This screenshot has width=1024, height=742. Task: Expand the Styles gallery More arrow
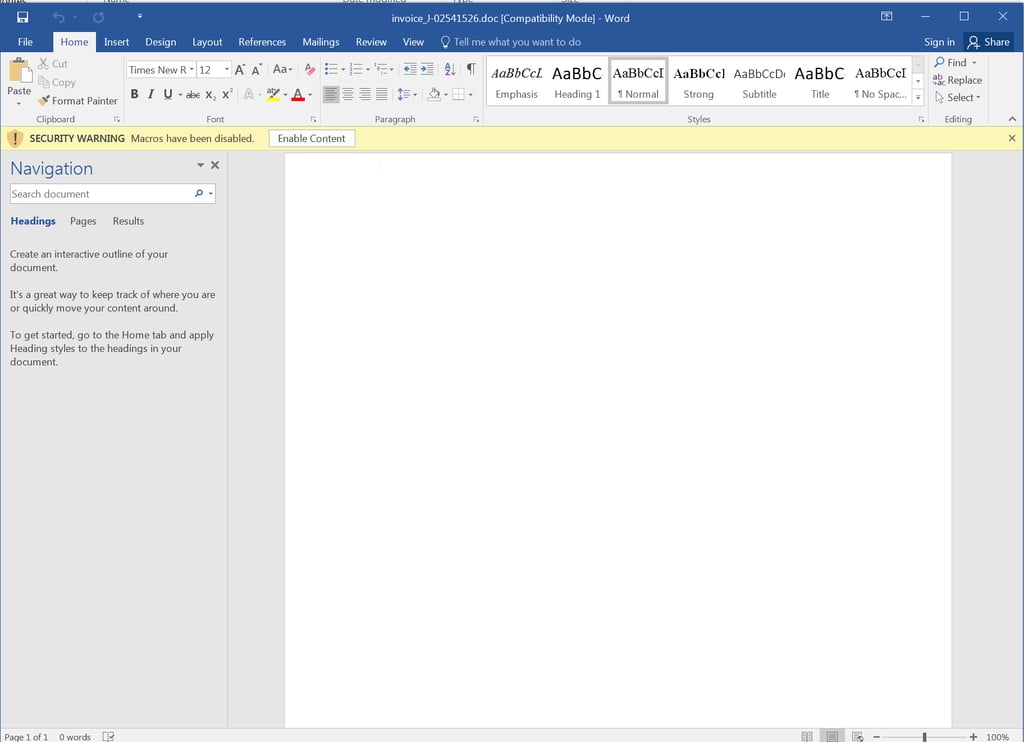918,98
